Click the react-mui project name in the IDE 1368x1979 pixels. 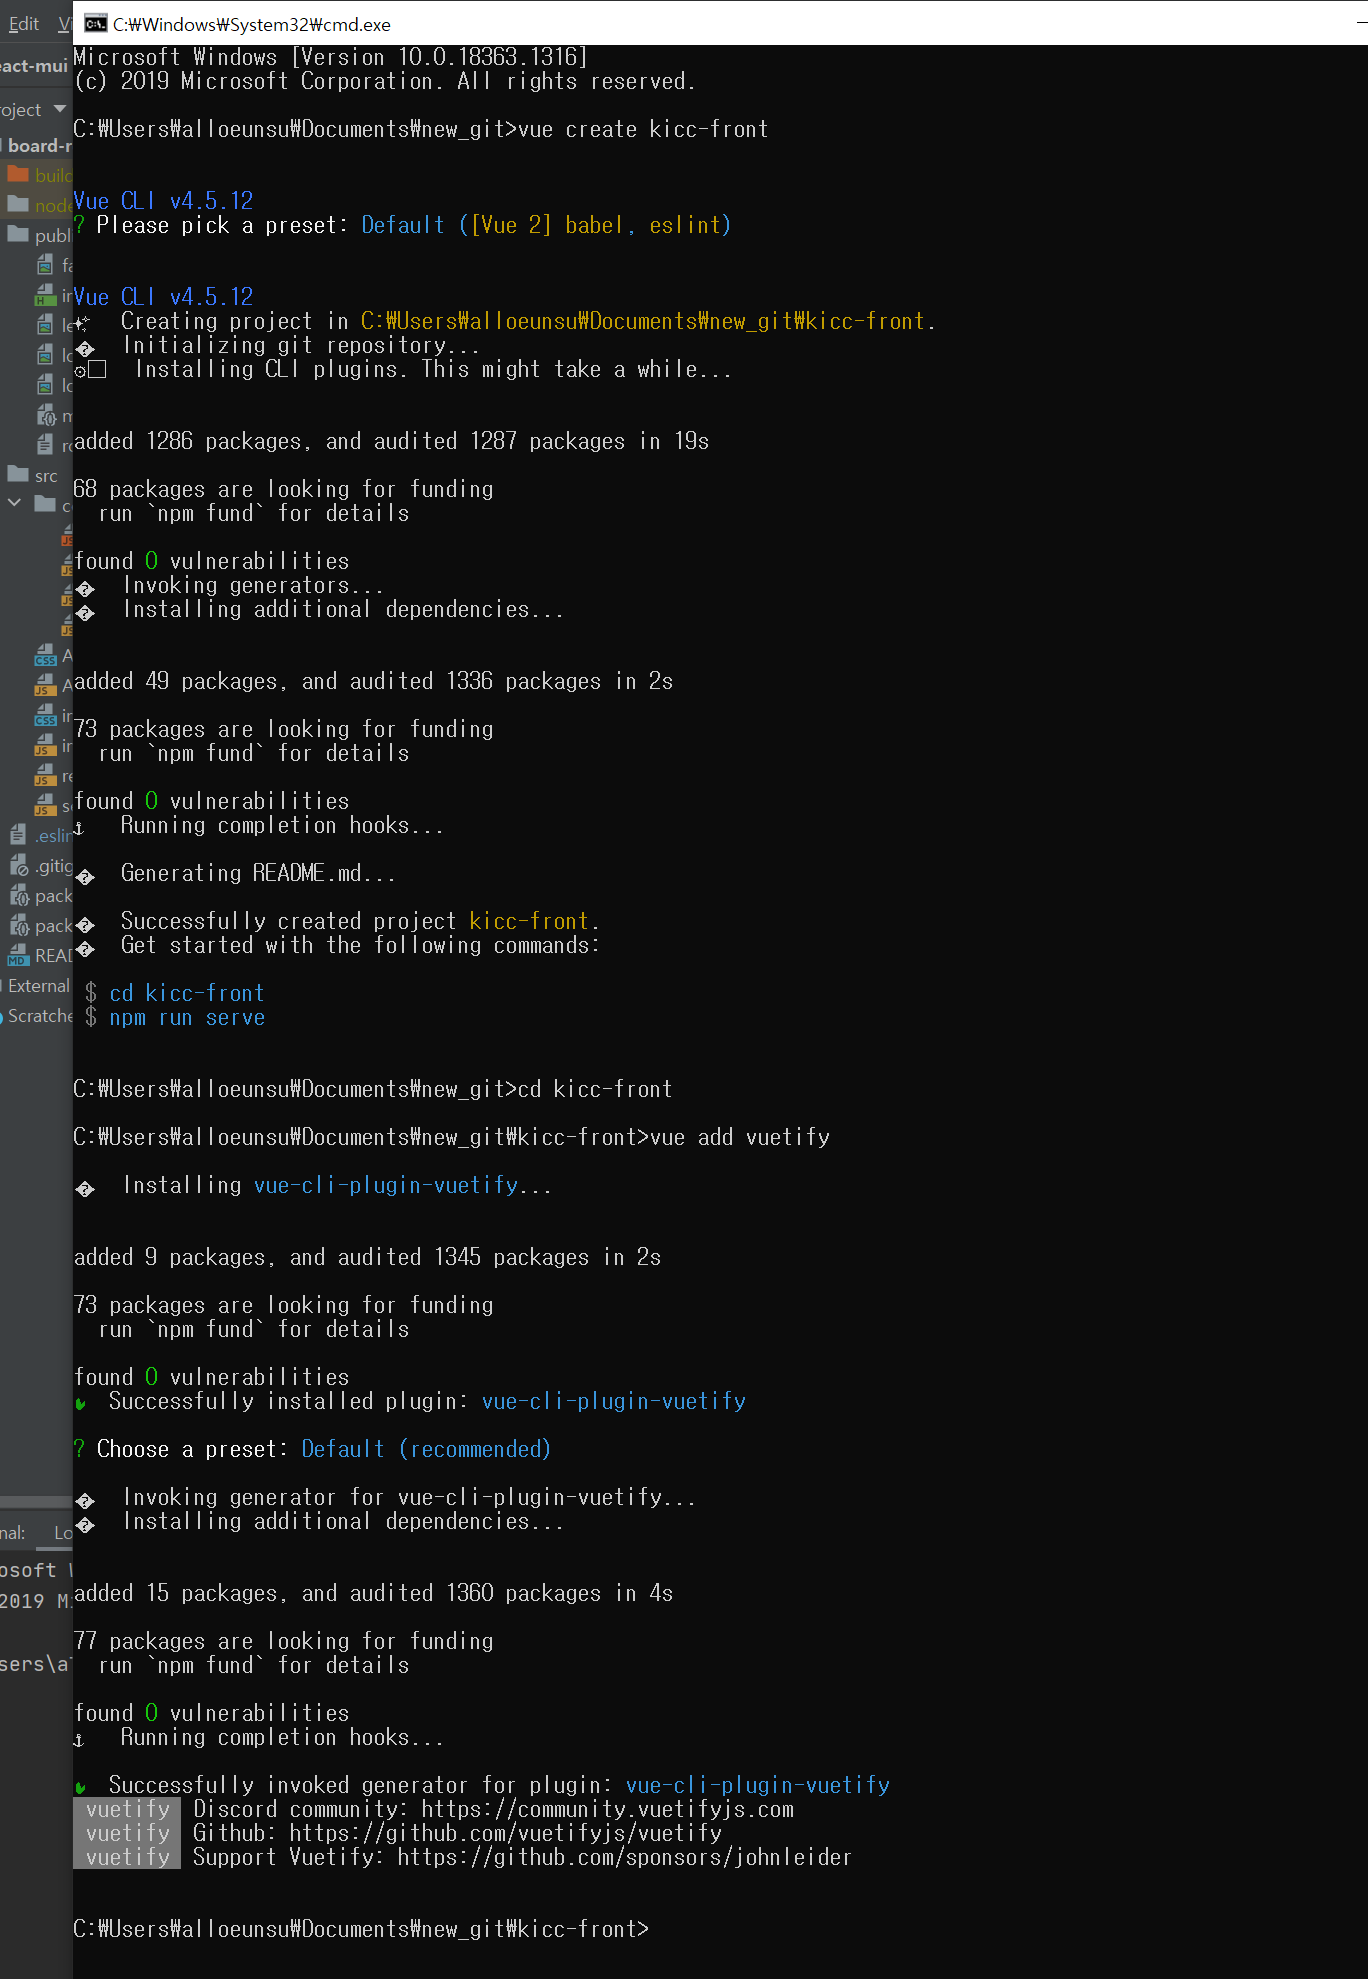coord(34,66)
